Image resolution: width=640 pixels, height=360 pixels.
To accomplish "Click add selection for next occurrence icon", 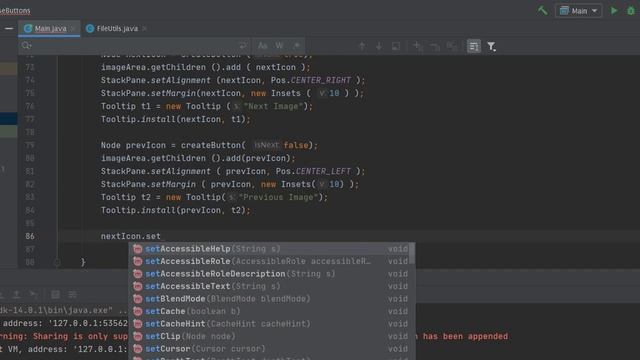I will tap(418, 46).
